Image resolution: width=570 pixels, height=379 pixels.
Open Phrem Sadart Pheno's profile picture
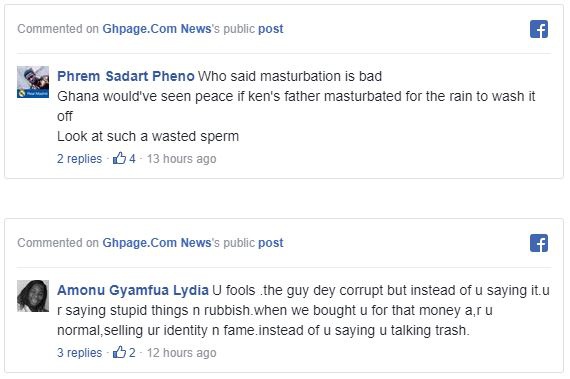coord(33,82)
